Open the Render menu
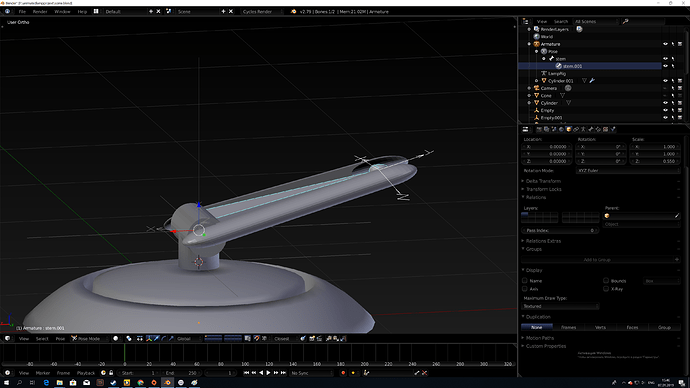Viewport: 690px width, 388px height. point(40,11)
